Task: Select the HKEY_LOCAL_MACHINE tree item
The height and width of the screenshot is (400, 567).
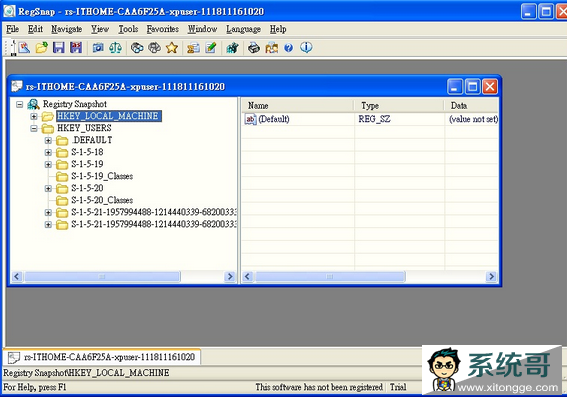Action: click(x=108, y=116)
